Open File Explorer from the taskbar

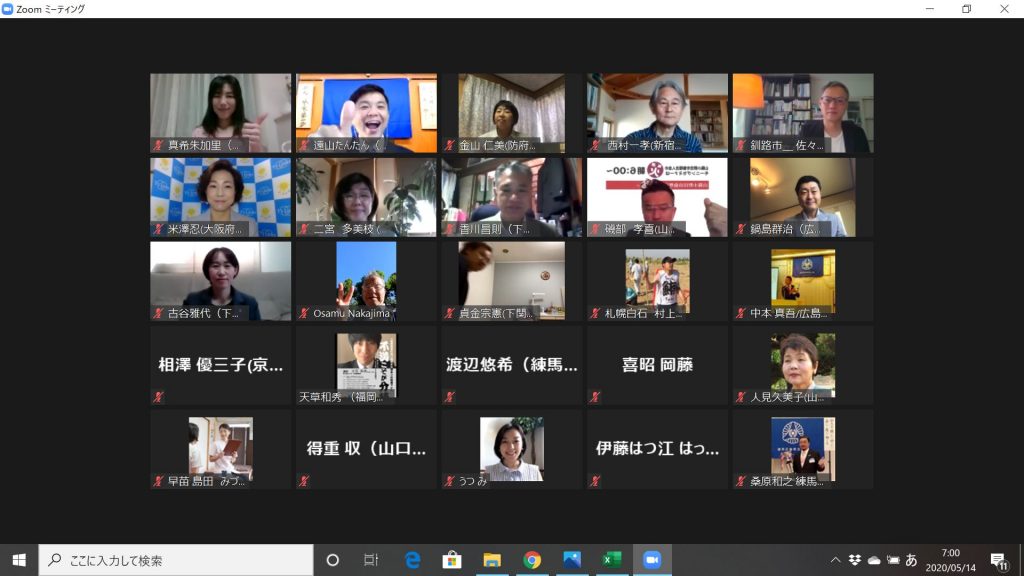[x=491, y=560]
